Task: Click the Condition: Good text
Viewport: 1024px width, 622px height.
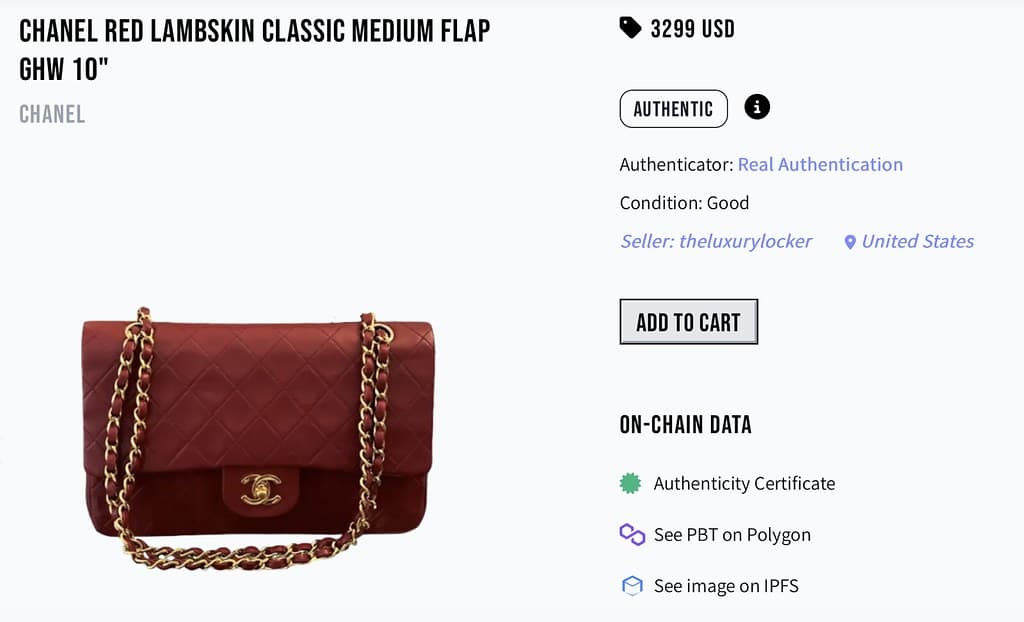Action: tap(684, 202)
